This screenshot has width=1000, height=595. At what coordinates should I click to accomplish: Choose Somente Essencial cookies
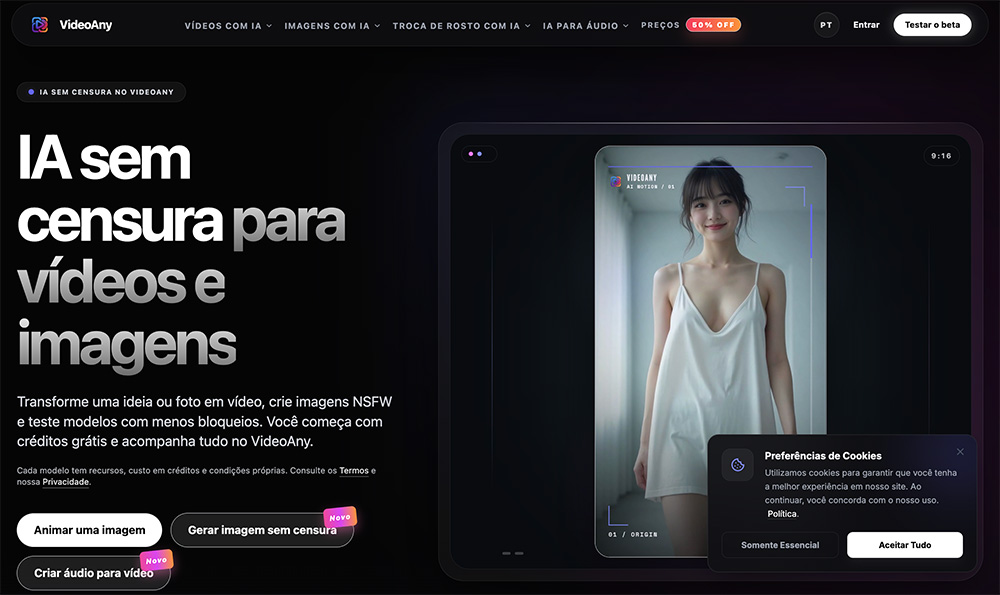pos(780,545)
